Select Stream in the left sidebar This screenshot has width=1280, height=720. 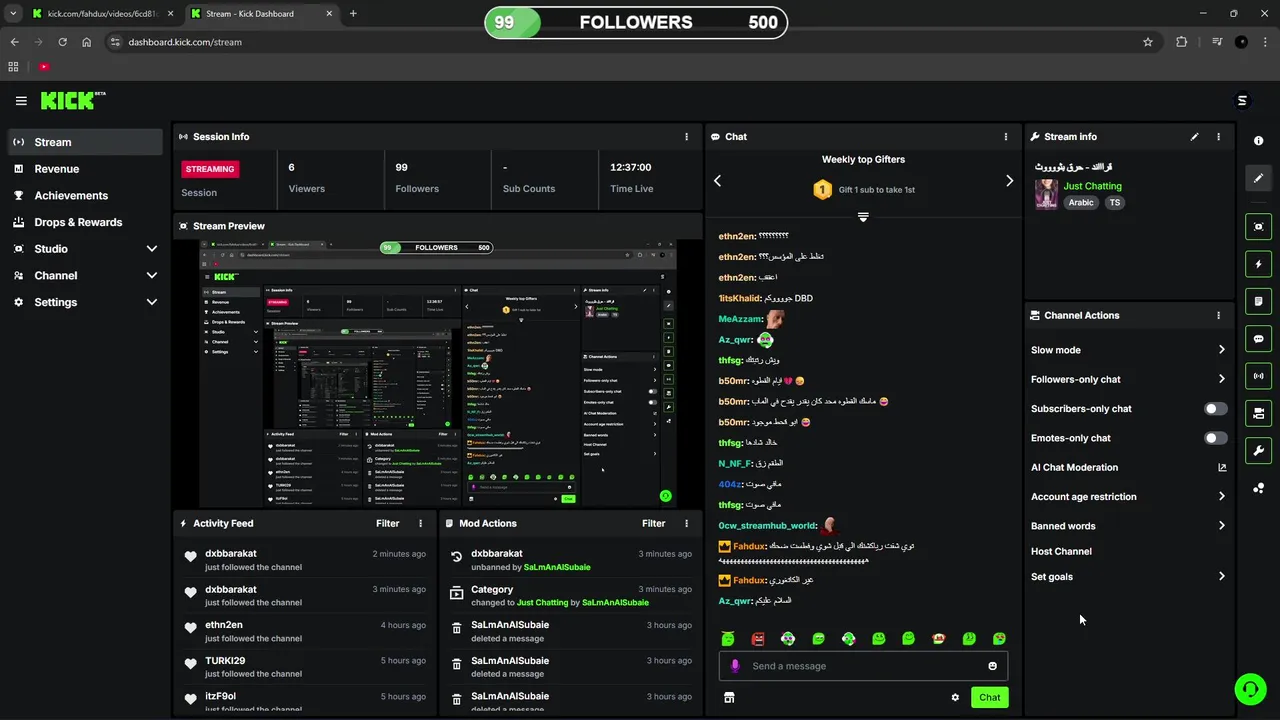(x=86, y=142)
